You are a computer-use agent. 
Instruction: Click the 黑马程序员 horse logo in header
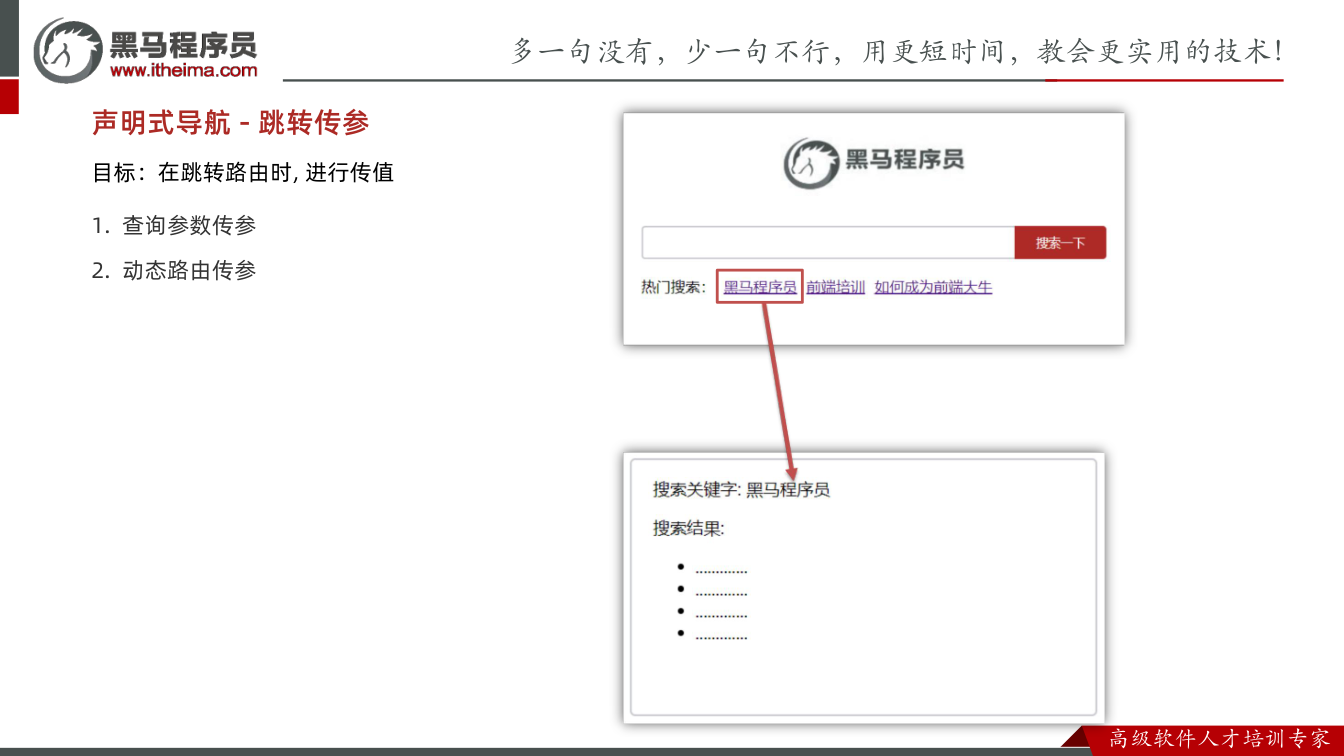point(68,50)
